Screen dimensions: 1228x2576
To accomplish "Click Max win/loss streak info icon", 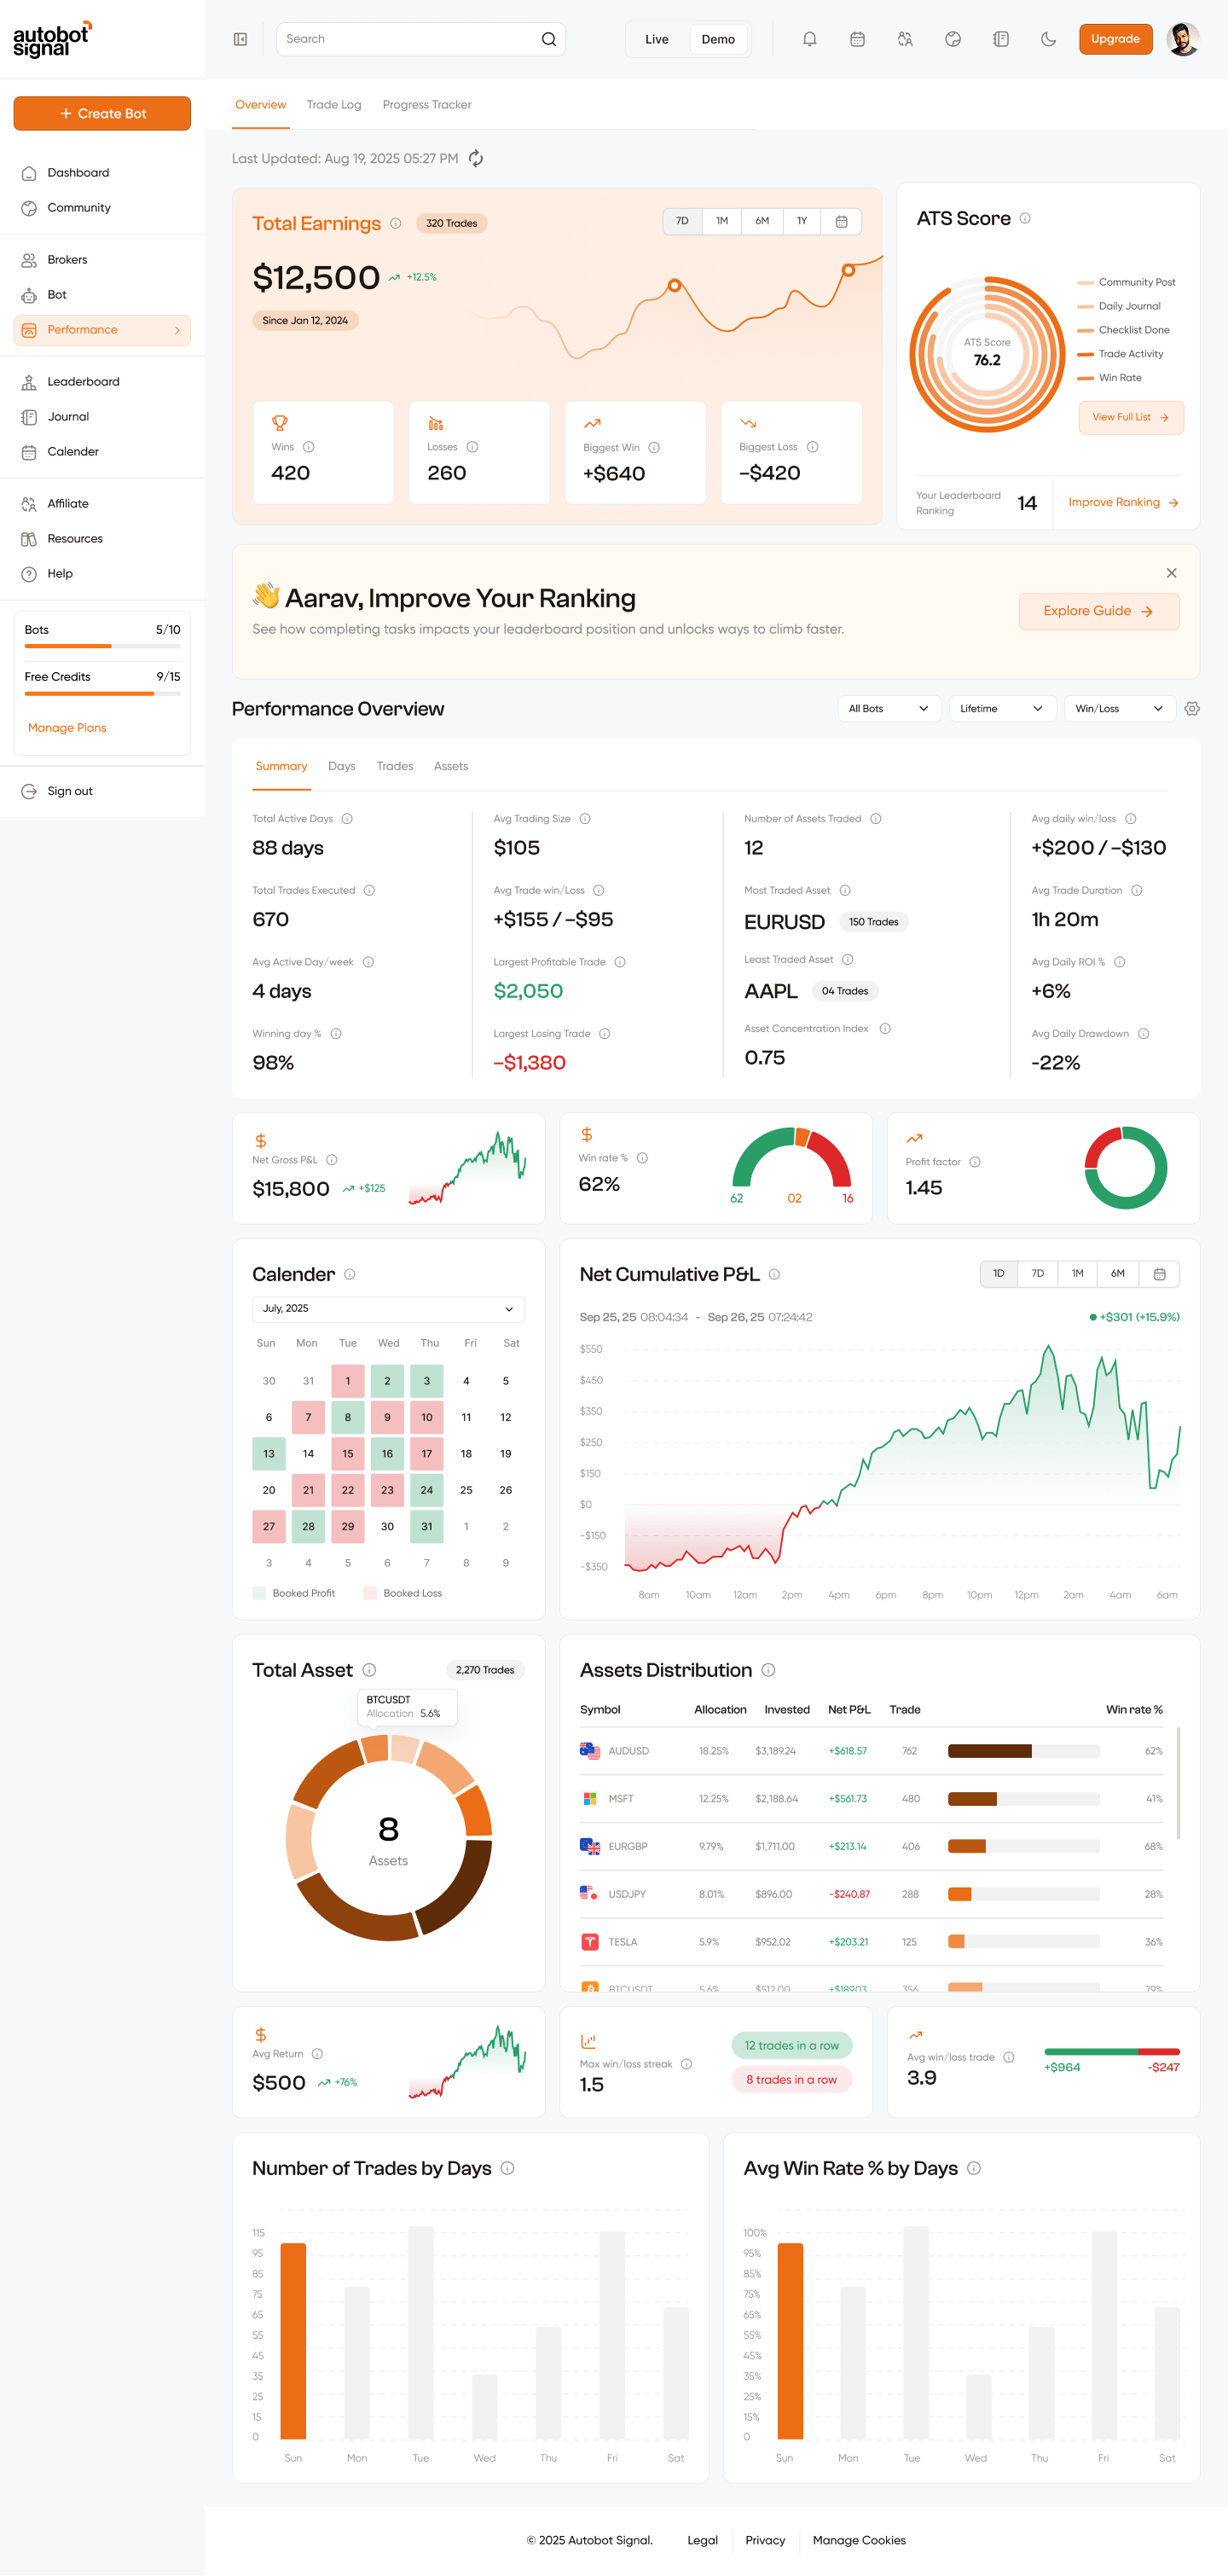I will [686, 2064].
